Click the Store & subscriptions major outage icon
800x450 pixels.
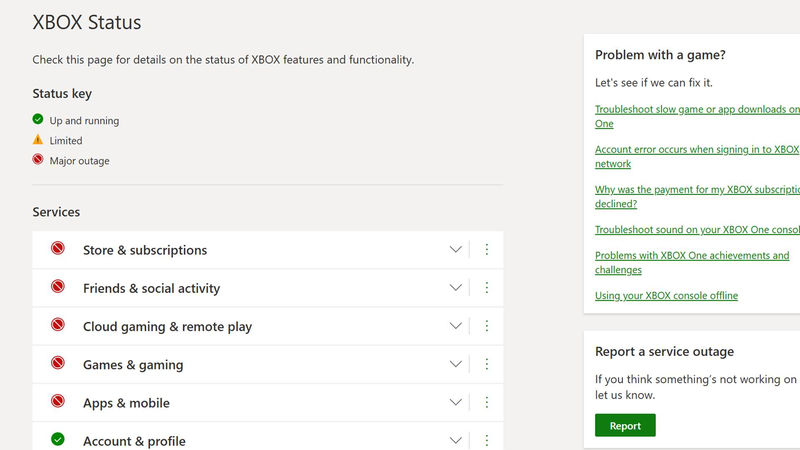(x=58, y=248)
